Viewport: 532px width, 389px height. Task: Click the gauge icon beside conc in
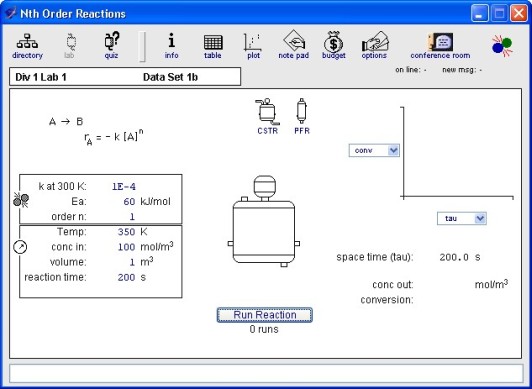pos(20,247)
